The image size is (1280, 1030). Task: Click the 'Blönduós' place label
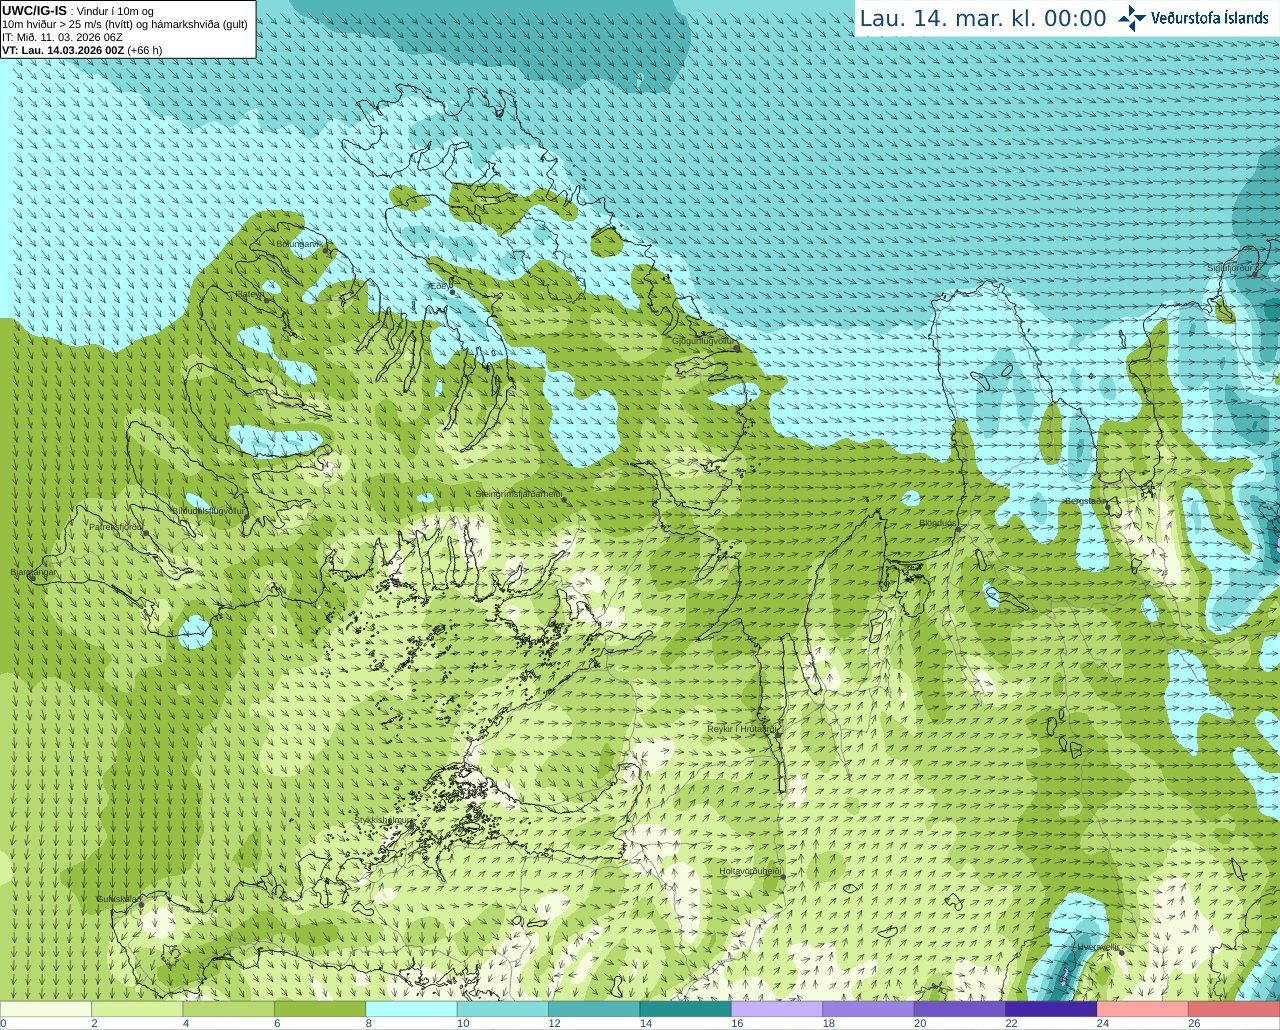pyautogui.click(x=938, y=523)
